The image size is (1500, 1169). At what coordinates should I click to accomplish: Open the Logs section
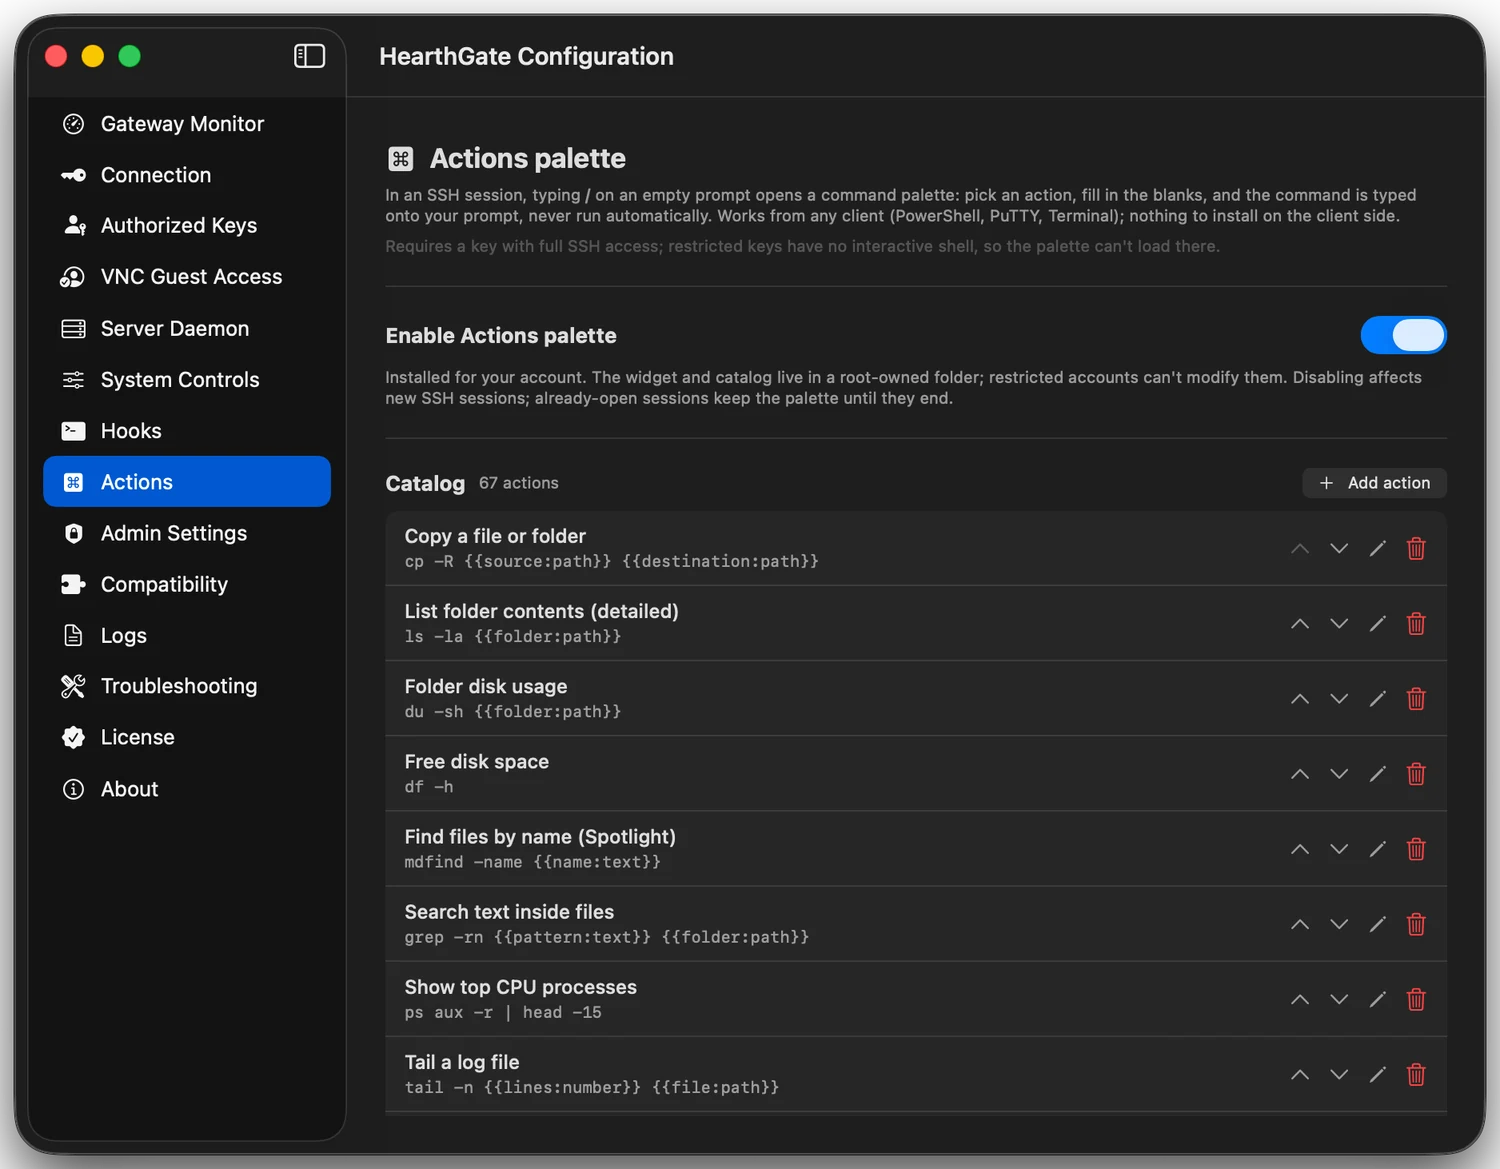pos(187,636)
